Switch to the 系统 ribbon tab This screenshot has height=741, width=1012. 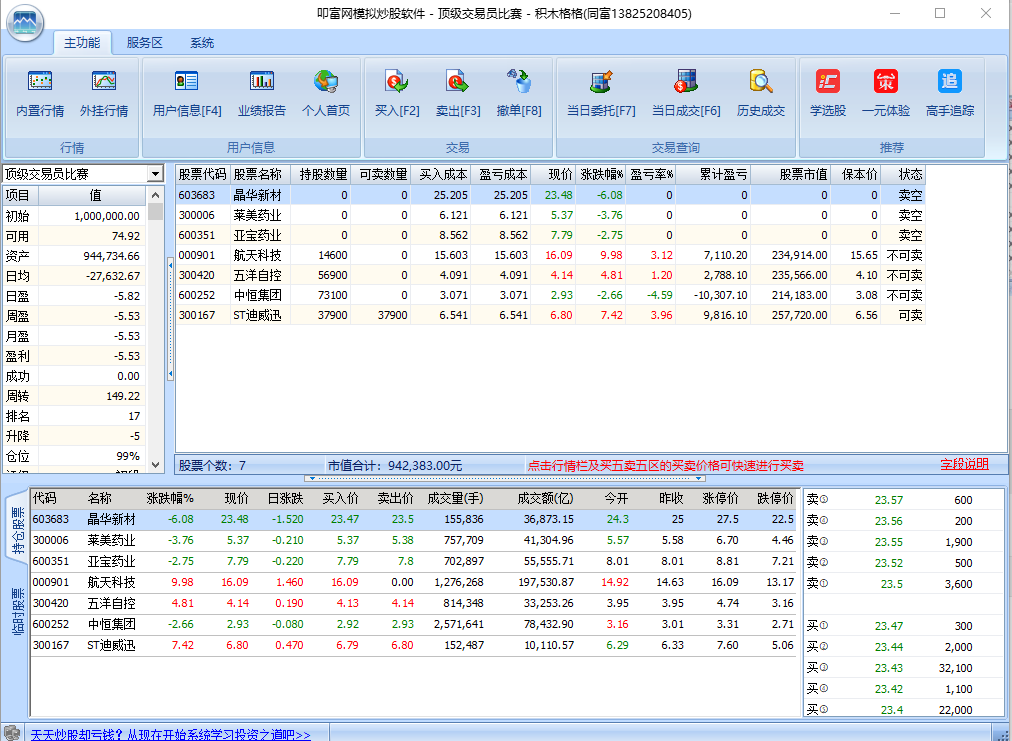coord(202,43)
